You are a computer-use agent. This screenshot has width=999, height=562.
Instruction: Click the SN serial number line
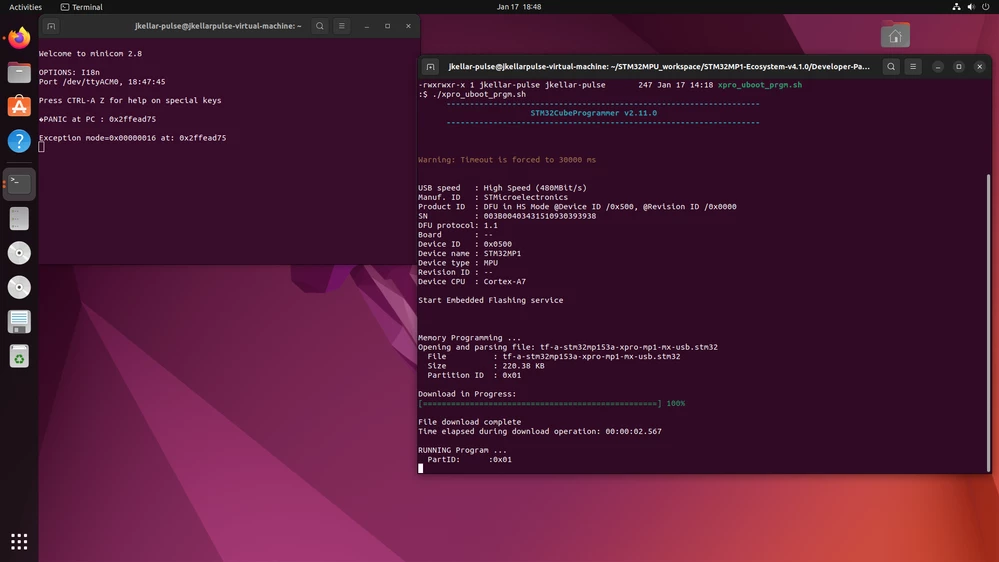(x=507, y=216)
